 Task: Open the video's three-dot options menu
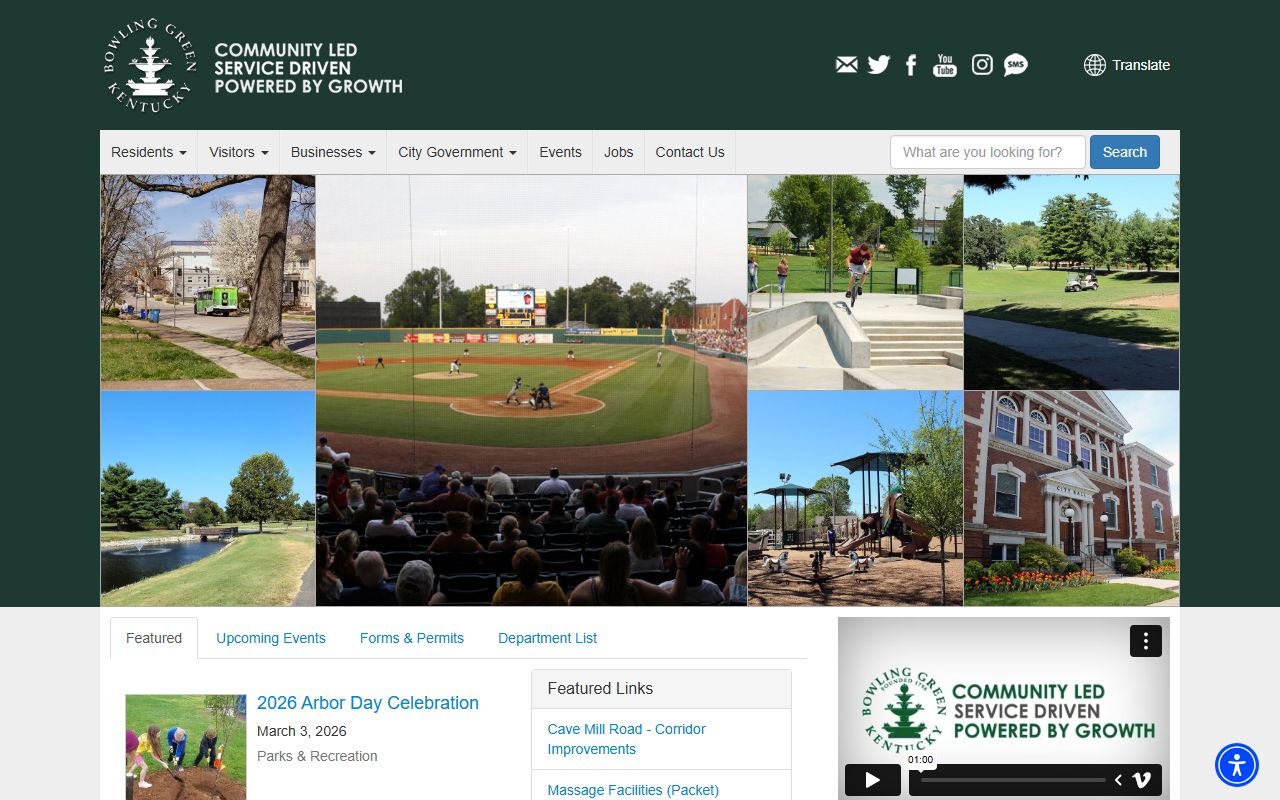click(x=1145, y=641)
